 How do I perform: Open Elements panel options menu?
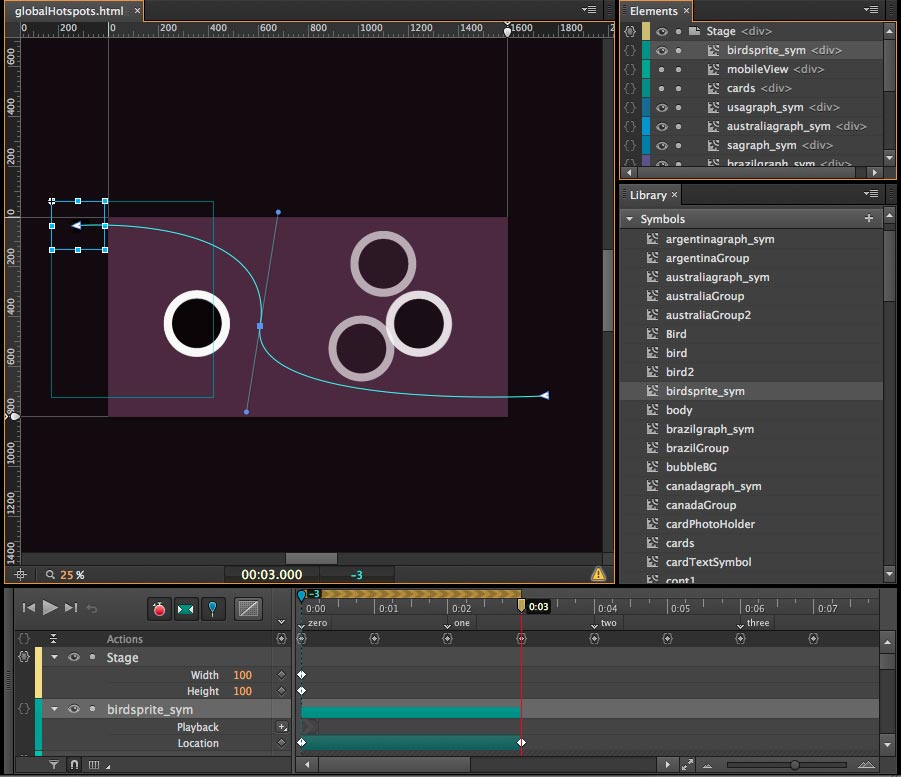(871, 9)
